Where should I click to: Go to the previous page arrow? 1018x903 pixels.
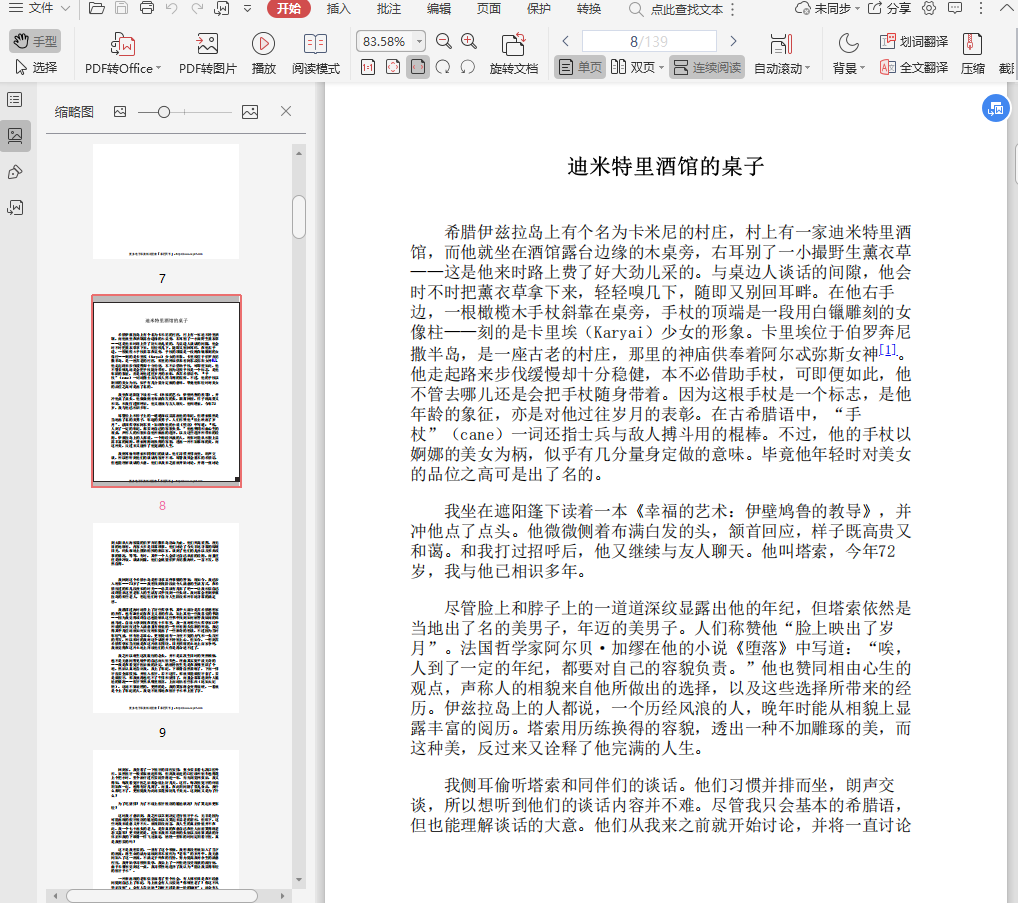565,41
